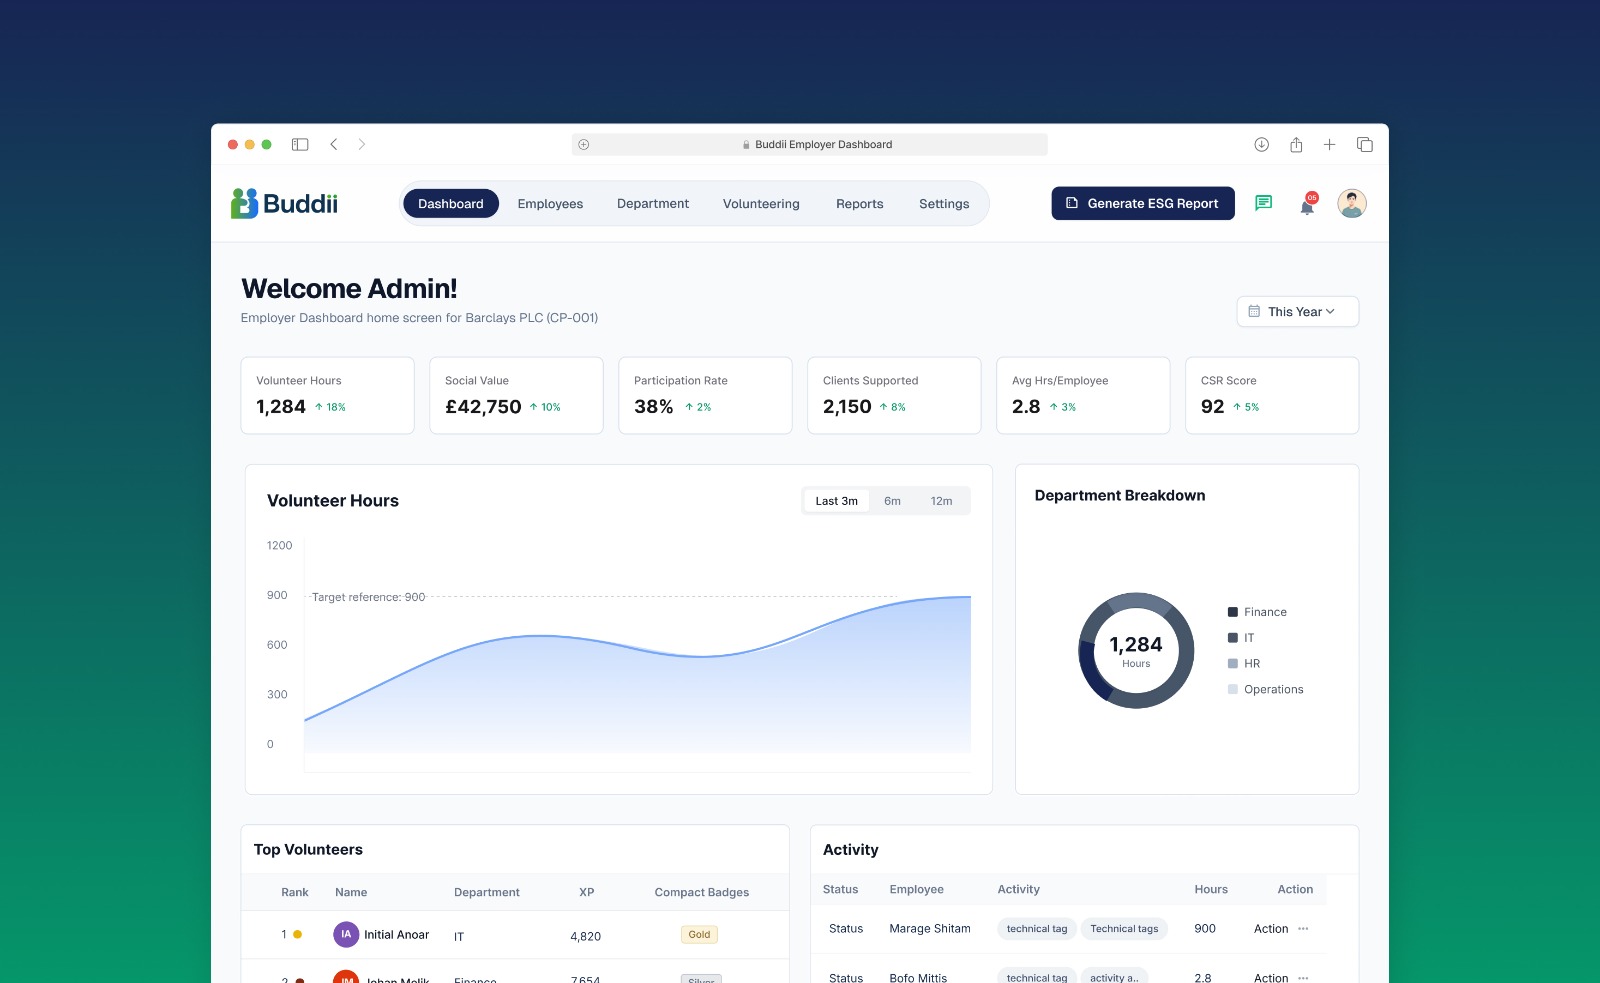Click the Buddii logo
The width and height of the screenshot is (1600, 983).
[284, 203]
